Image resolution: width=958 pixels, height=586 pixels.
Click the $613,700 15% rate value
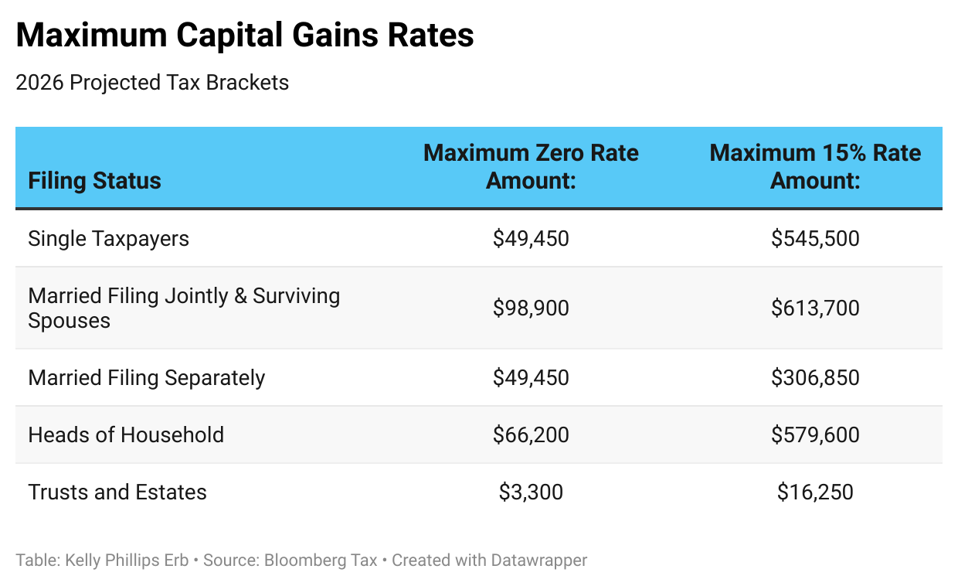[x=814, y=308]
